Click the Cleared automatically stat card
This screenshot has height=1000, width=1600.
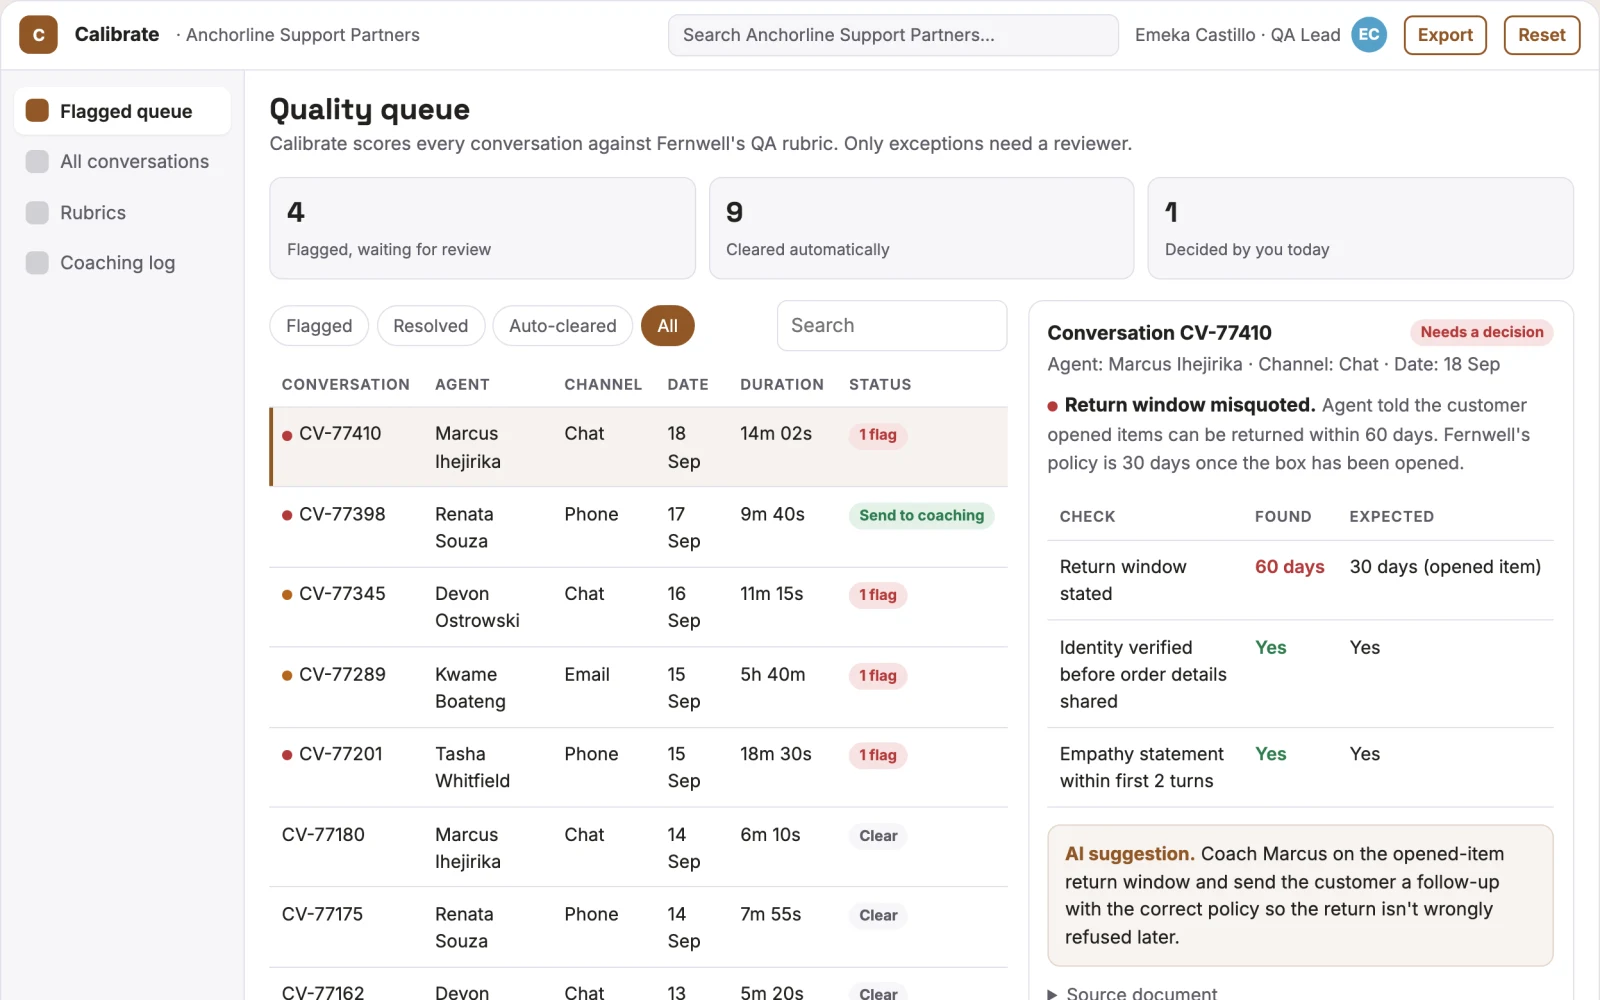click(921, 228)
